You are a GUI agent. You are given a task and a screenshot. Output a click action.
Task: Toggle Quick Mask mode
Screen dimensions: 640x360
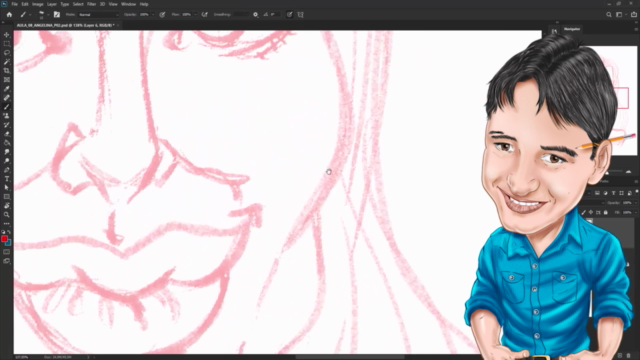coord(7,252)
